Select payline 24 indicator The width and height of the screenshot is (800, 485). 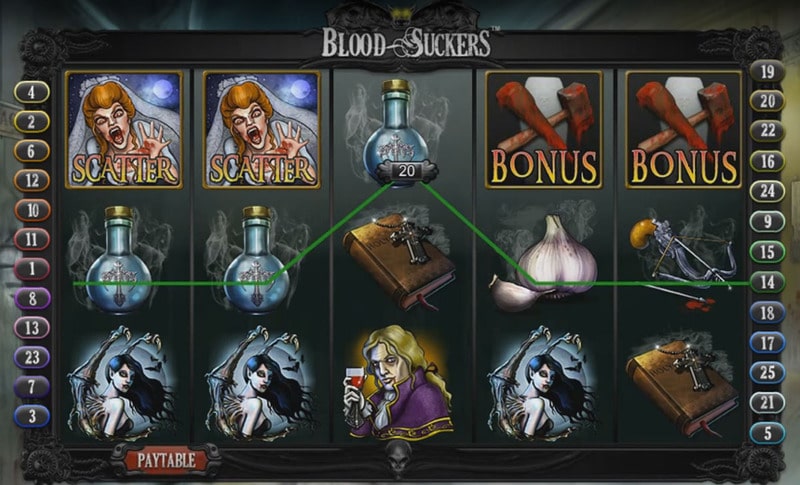767,191
